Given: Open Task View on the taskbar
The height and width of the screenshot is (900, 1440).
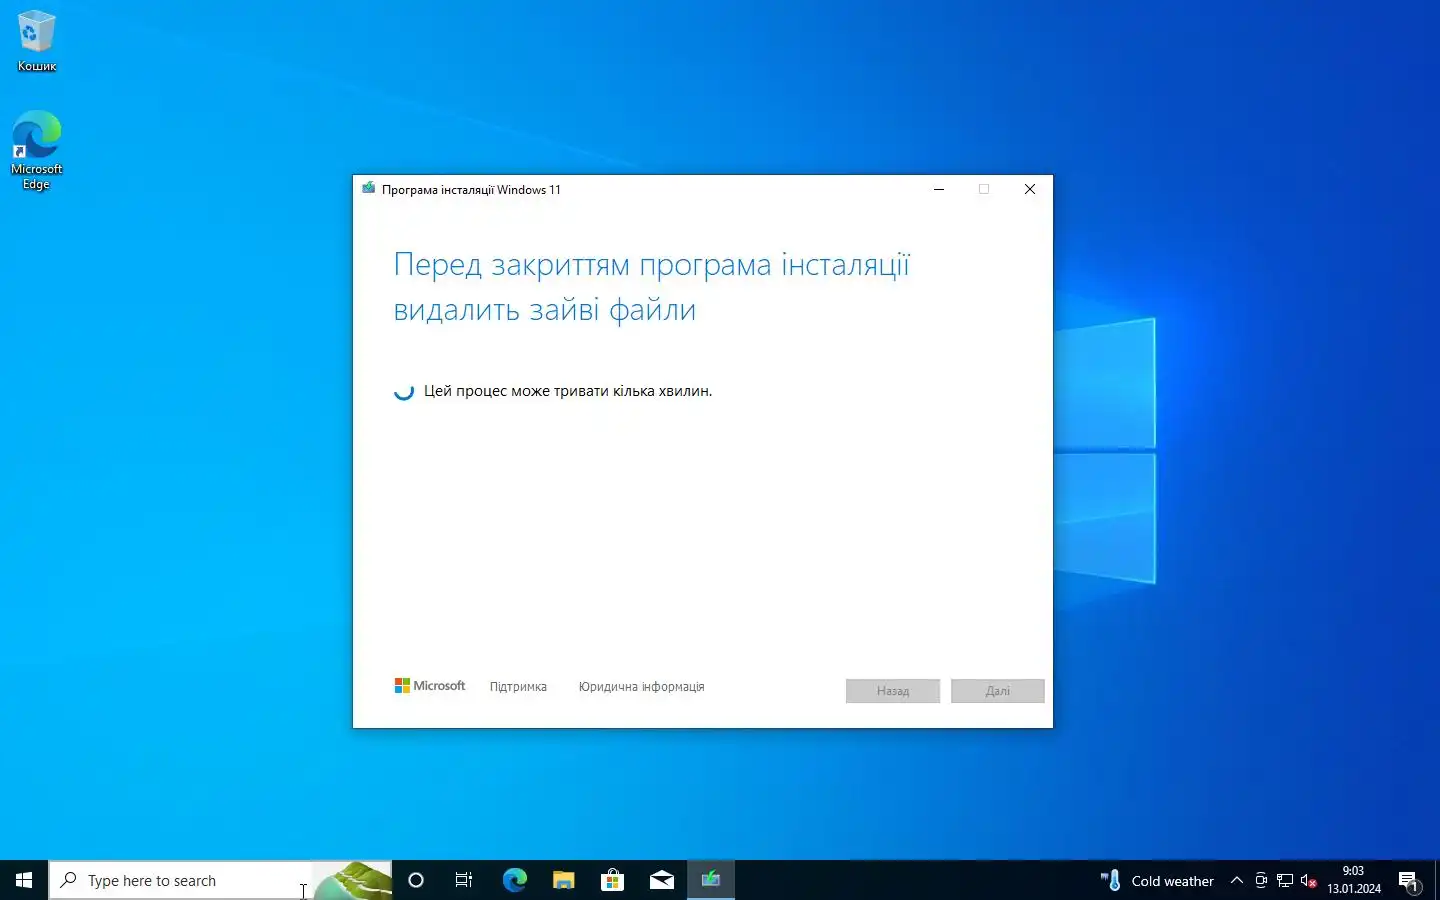Looking at the screenshot, I should point(464,880).
